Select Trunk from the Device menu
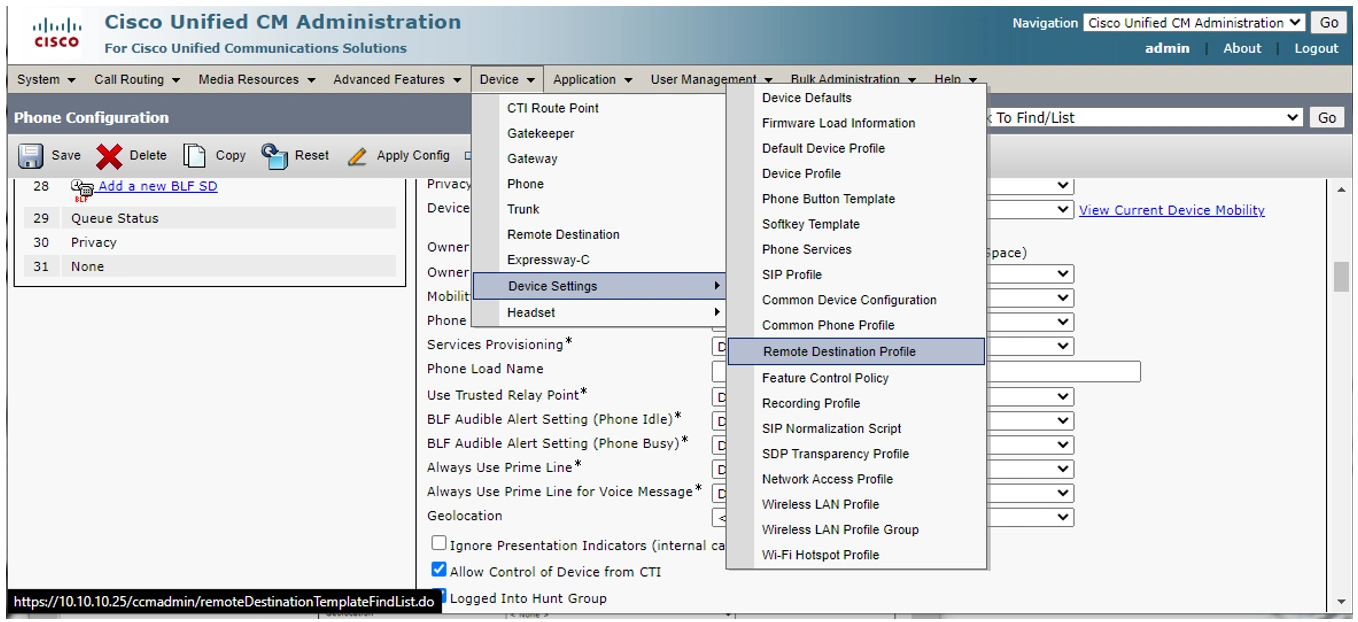Image resolution: width=1358 pixels, height=622 pixels. point(523,209)
